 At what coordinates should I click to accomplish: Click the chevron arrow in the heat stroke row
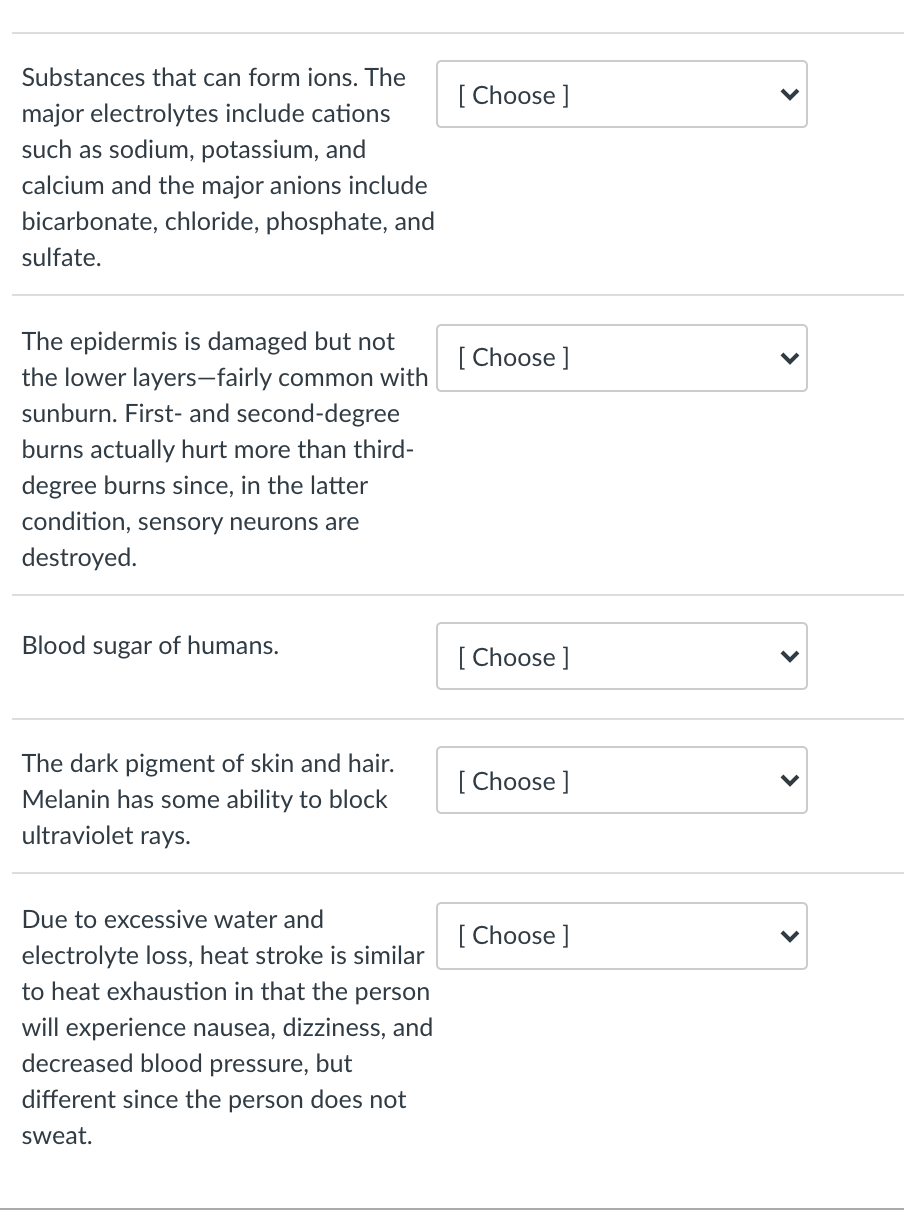[789, 935]
